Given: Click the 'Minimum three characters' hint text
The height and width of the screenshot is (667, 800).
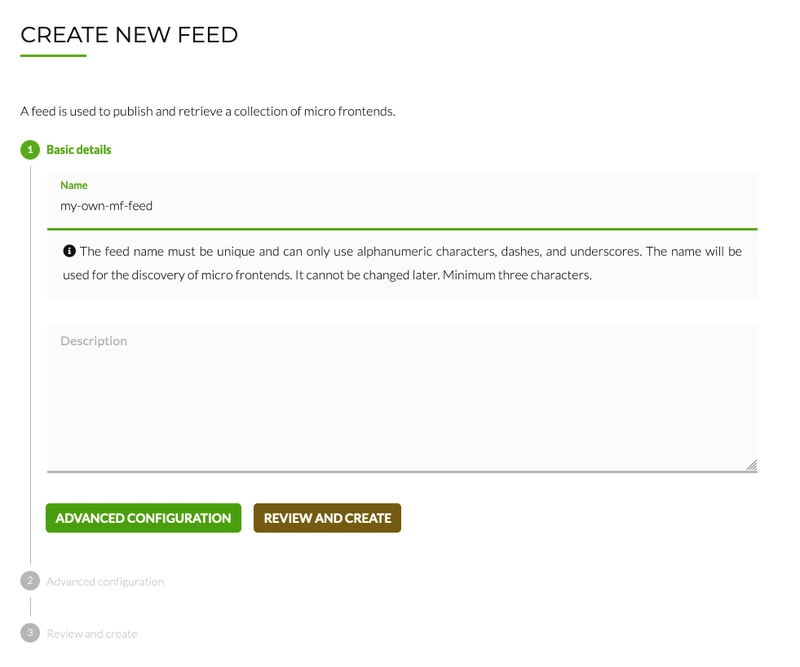Looking at the screenshot, I should [517, 275].
